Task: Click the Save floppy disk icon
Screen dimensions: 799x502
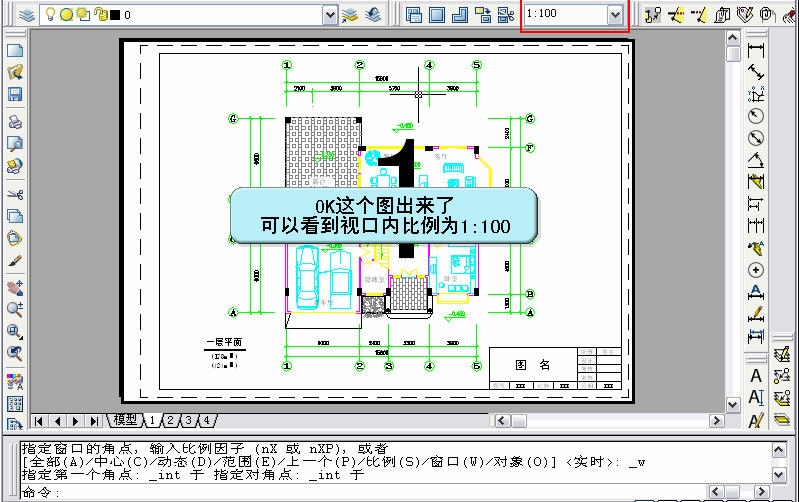Action: click(x=15, y=94)
